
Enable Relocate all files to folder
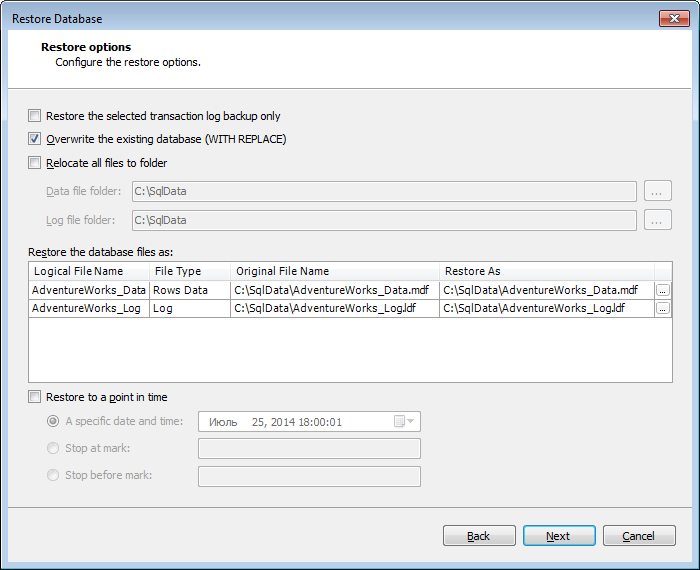click(34, 163)
